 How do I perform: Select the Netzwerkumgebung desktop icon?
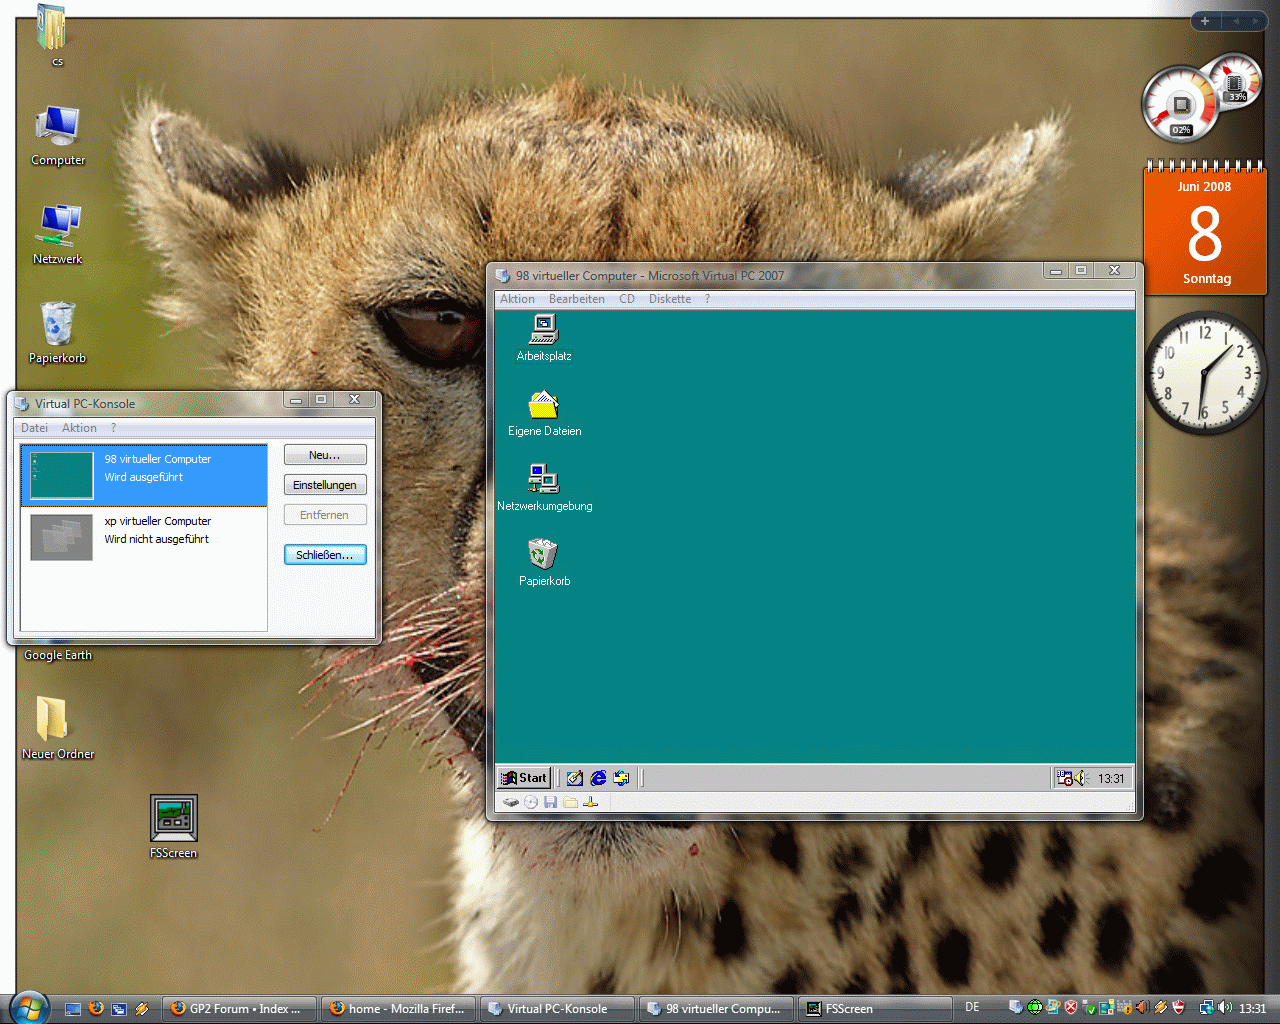[543, 479]
